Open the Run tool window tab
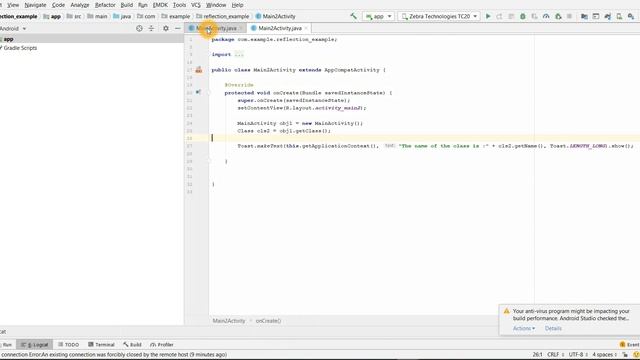Screen dimensions: 640x360 pos(7,344)
